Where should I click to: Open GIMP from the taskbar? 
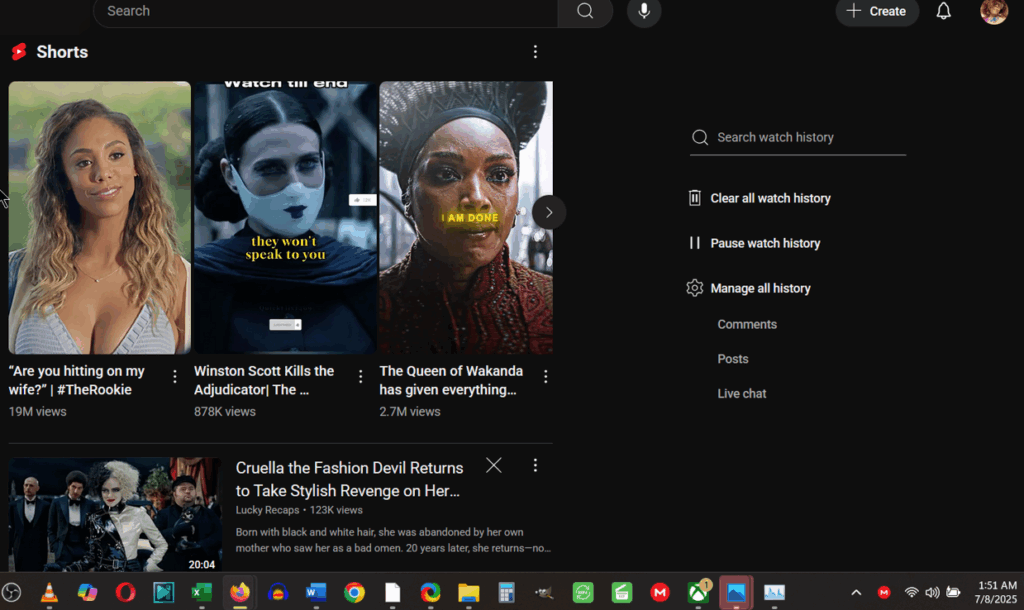click(544, 592)
